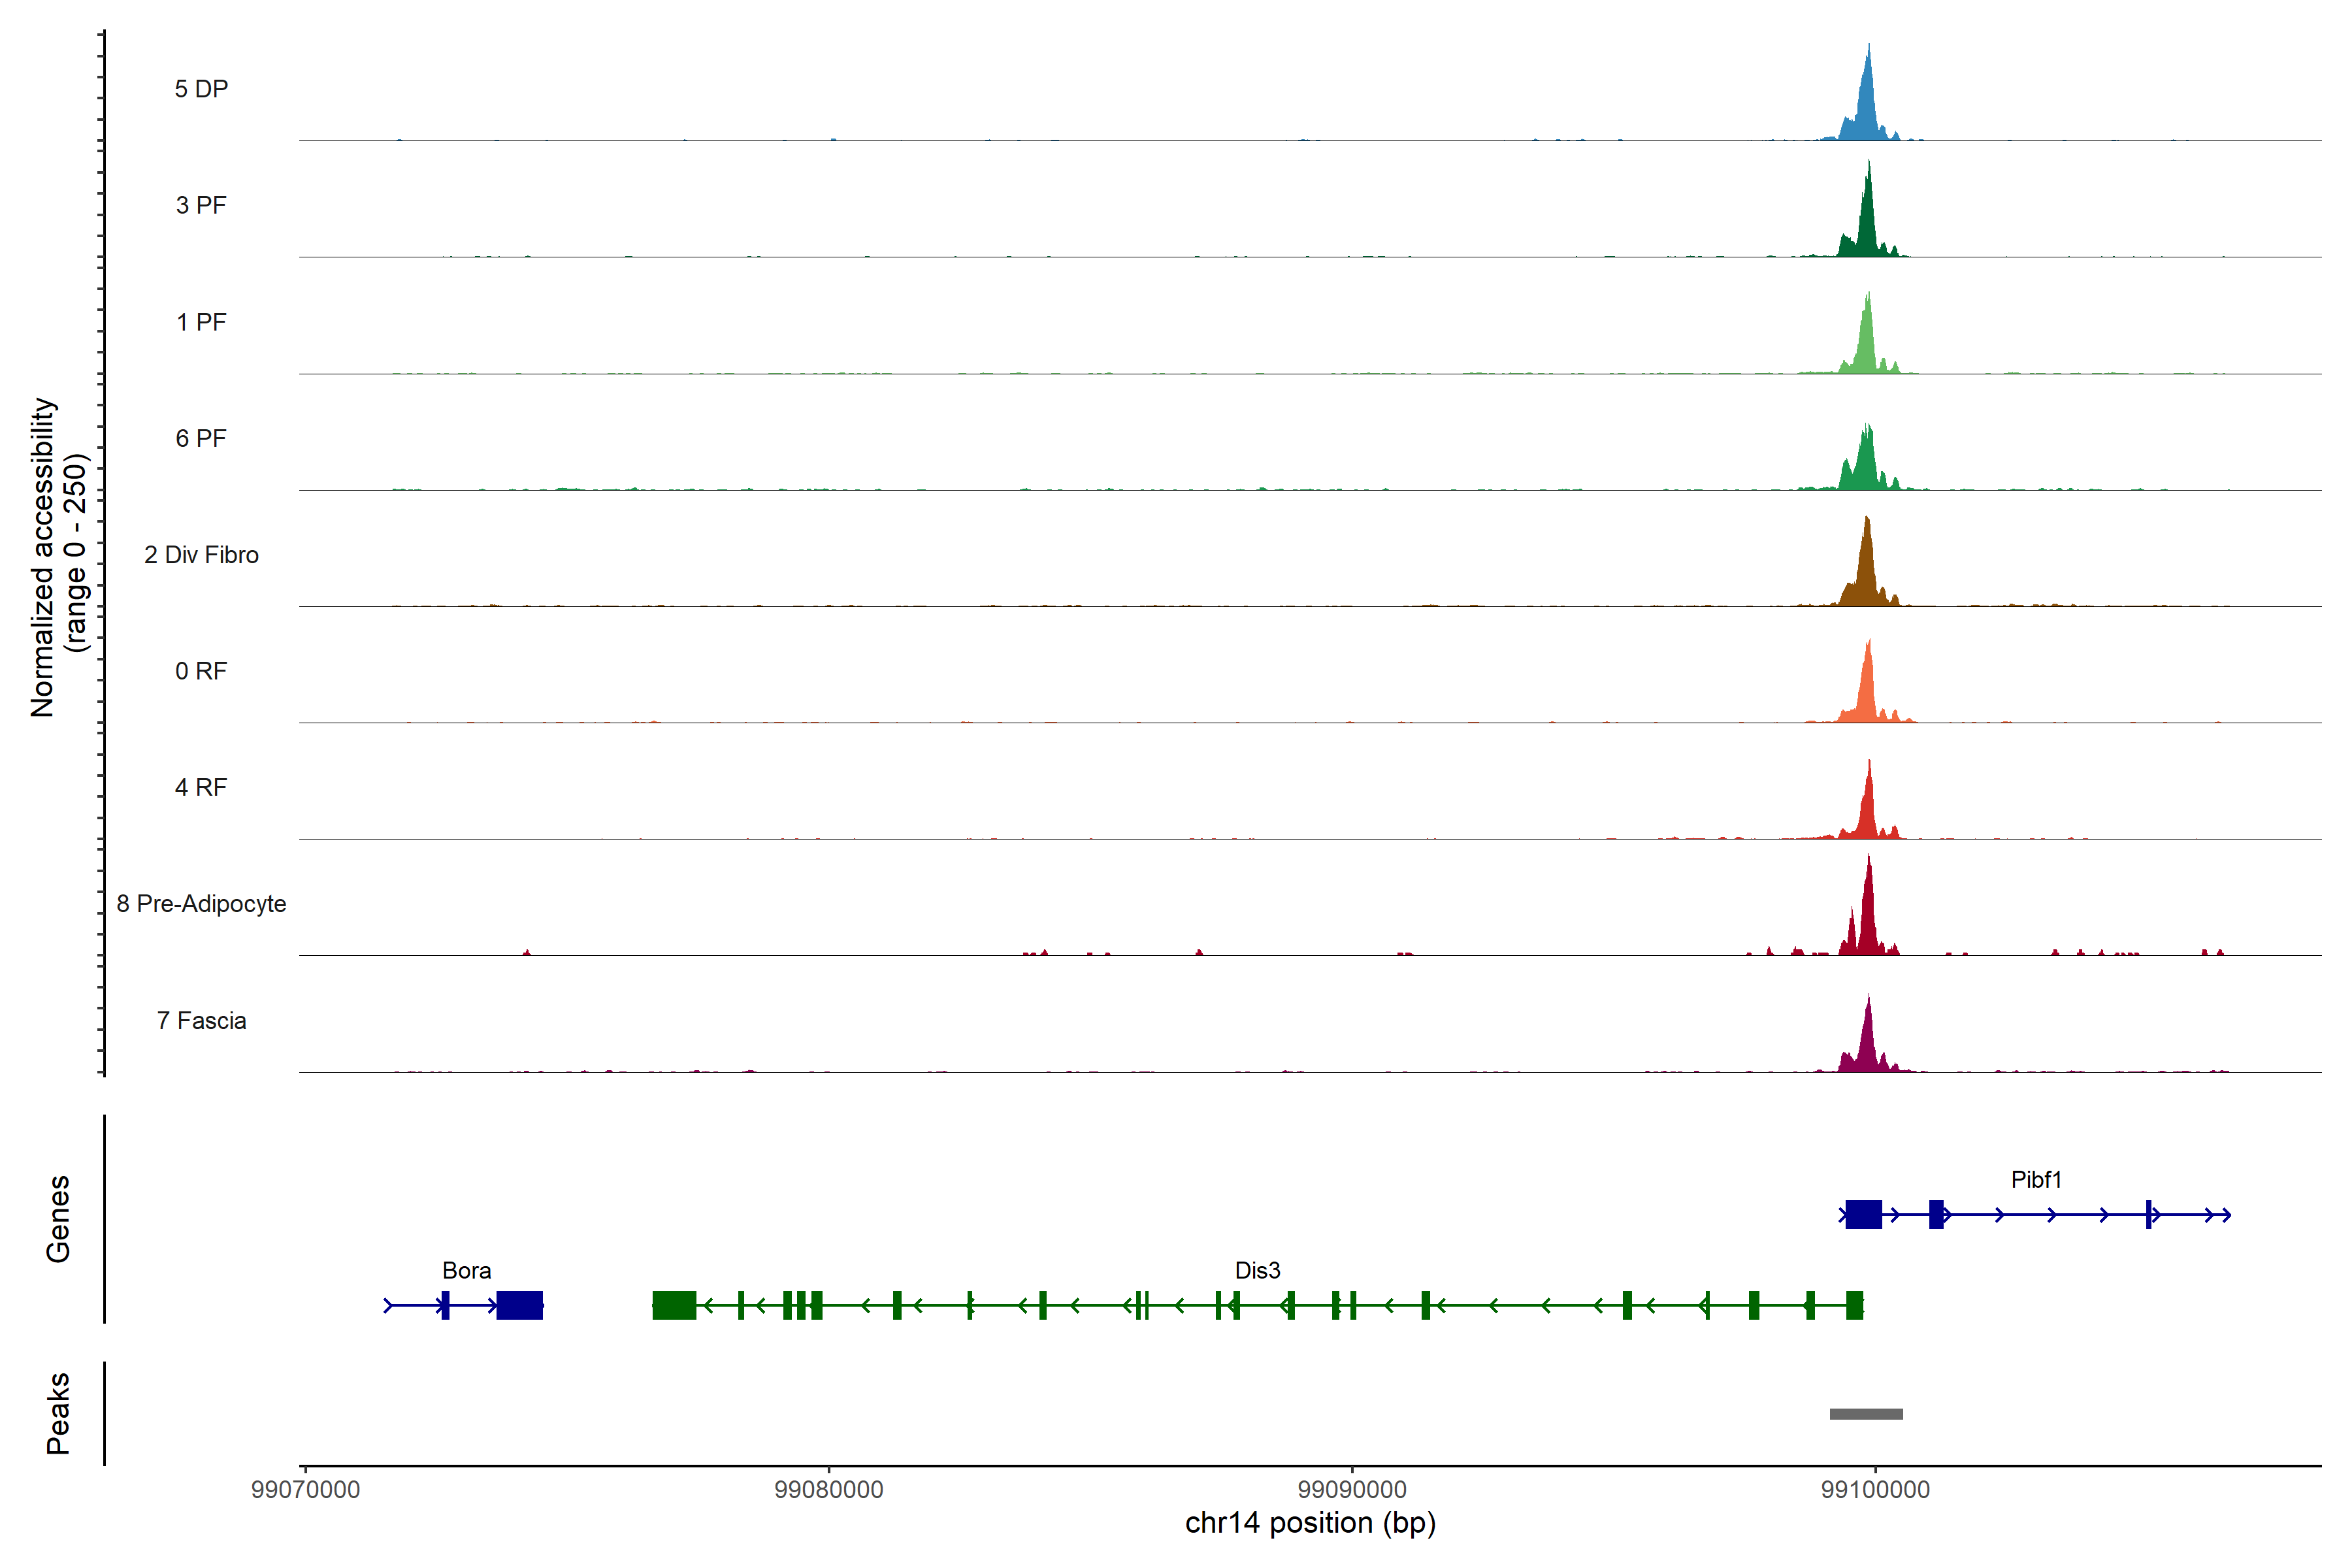Click the 3 PF track label
This screenshot has width=2352, height=1568.
(x=201, y=205)
